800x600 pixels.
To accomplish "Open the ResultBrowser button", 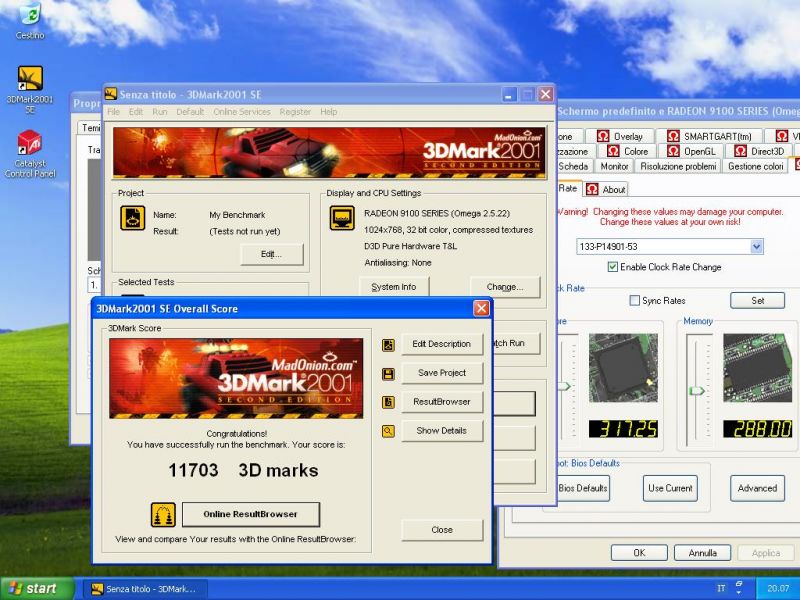I will [x=442, y=402].
